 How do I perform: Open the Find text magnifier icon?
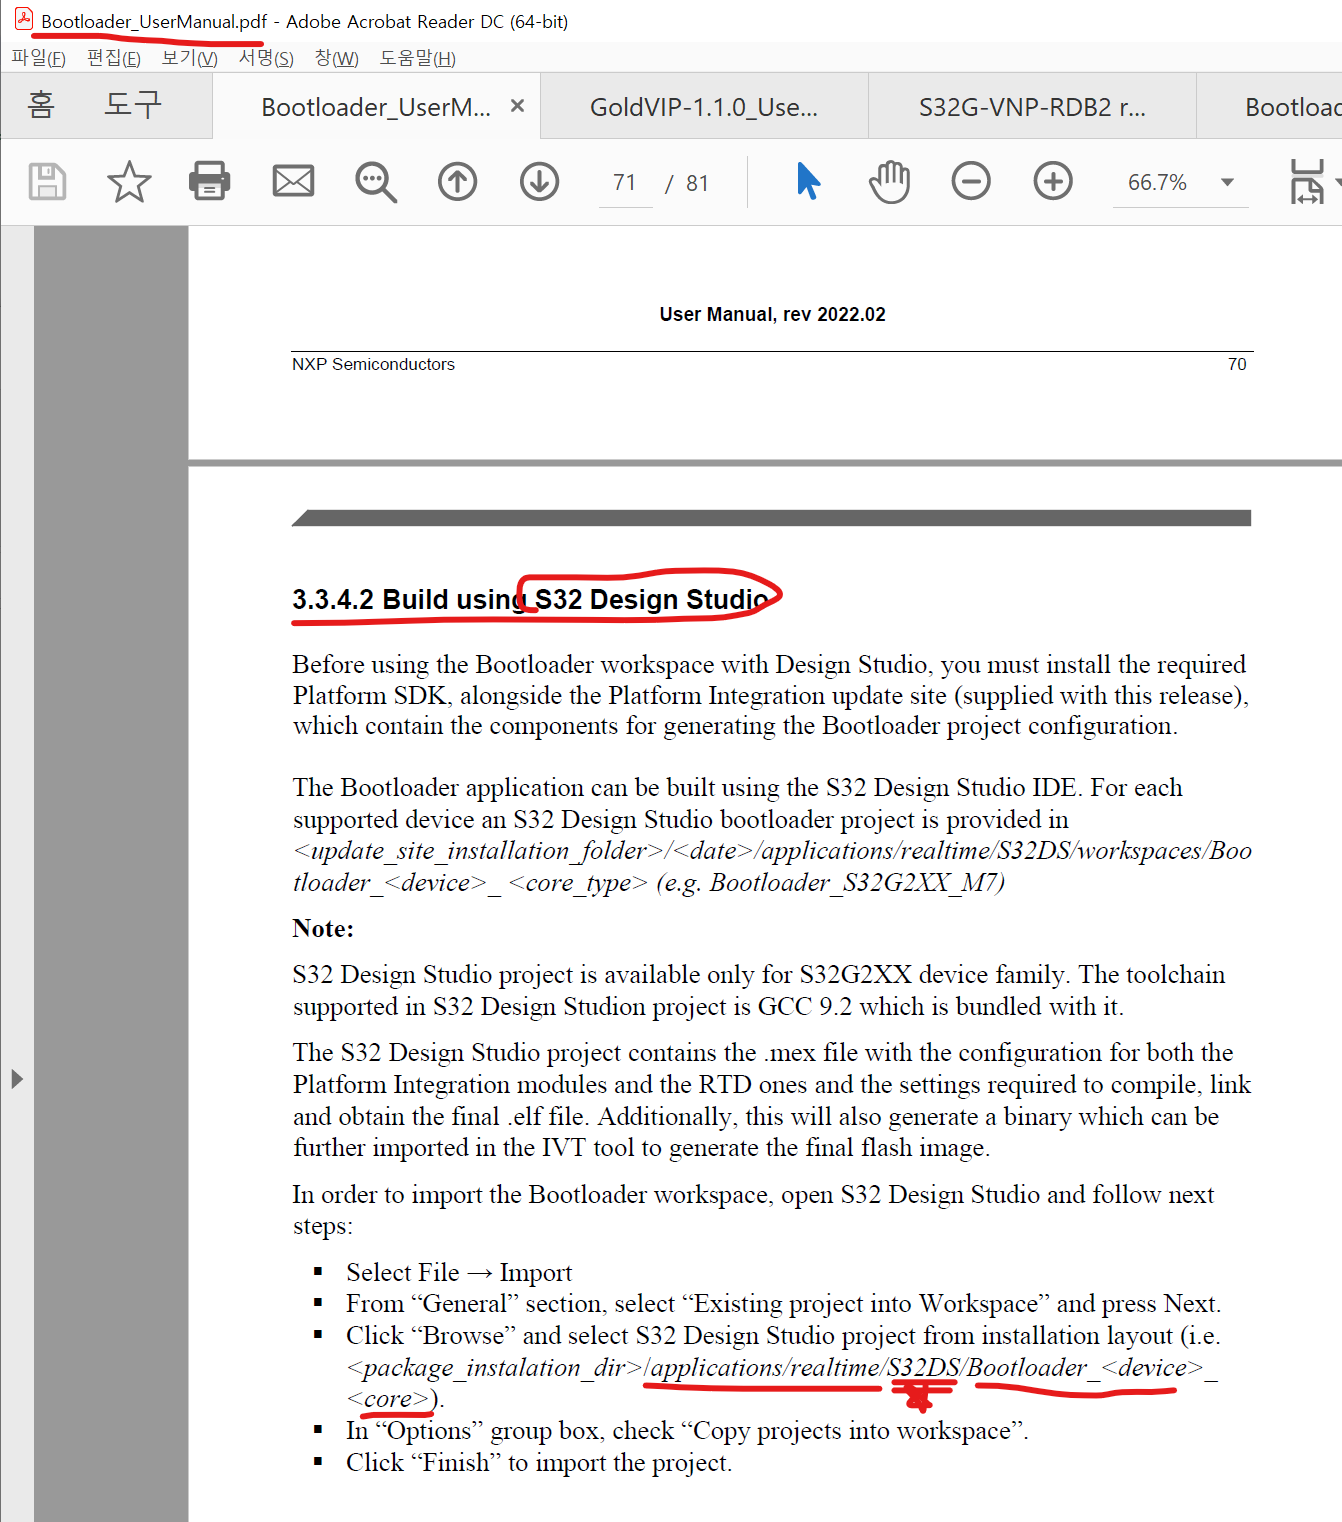click(x=376, y=182)
